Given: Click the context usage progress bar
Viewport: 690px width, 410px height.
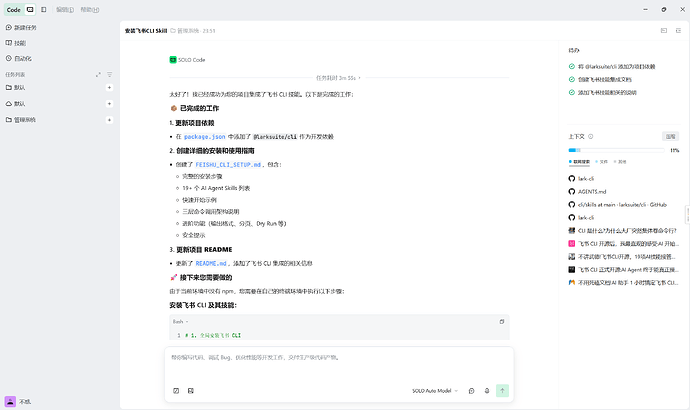Looking at the screenshot, I should point(616,150).
